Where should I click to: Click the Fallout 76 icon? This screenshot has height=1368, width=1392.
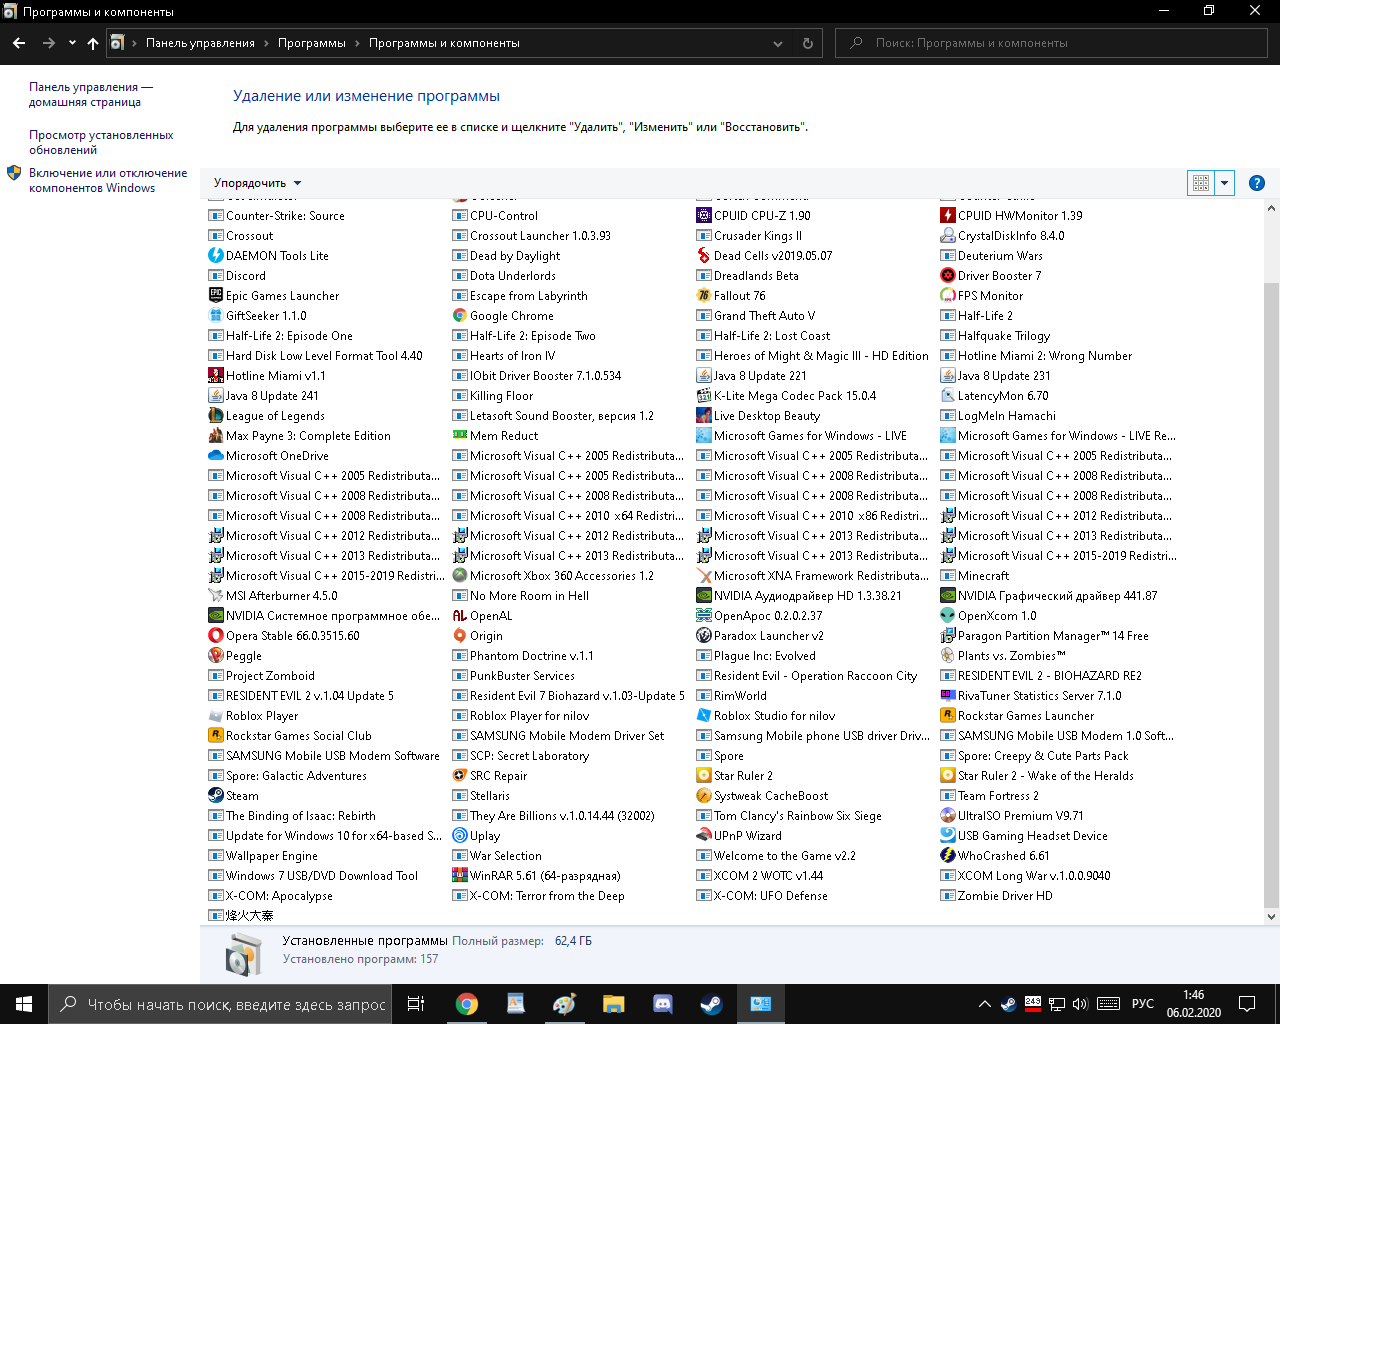pos(703,296)
